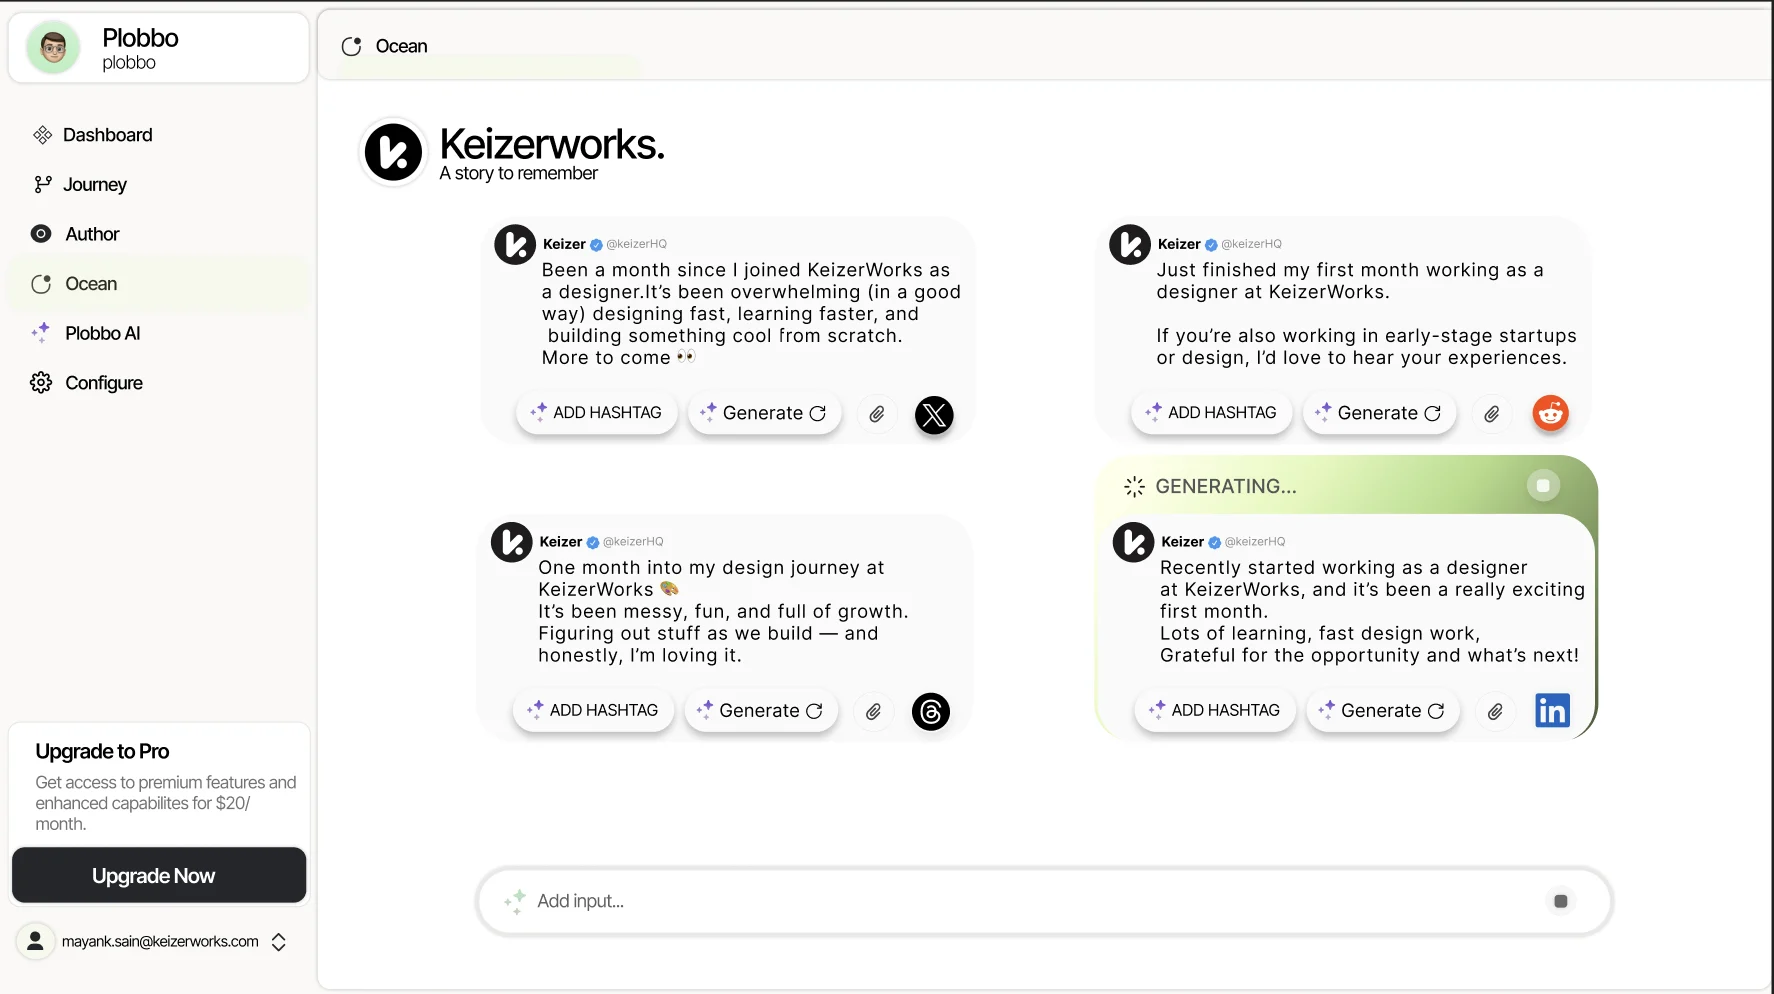The height and width of the screenshot is (994, 1774).
Task: Select Ocean in the sidebar
Action: tap(158, 284)
